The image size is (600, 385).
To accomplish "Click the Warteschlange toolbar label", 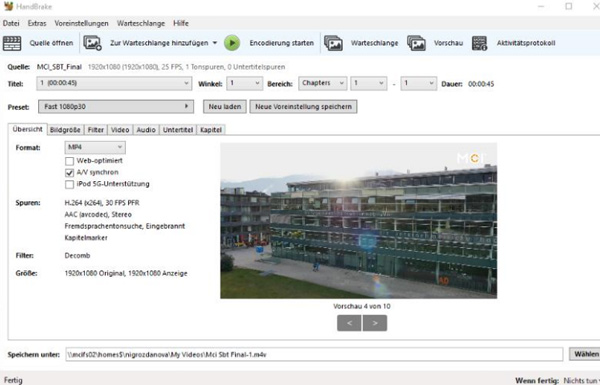I will (374, 43).
